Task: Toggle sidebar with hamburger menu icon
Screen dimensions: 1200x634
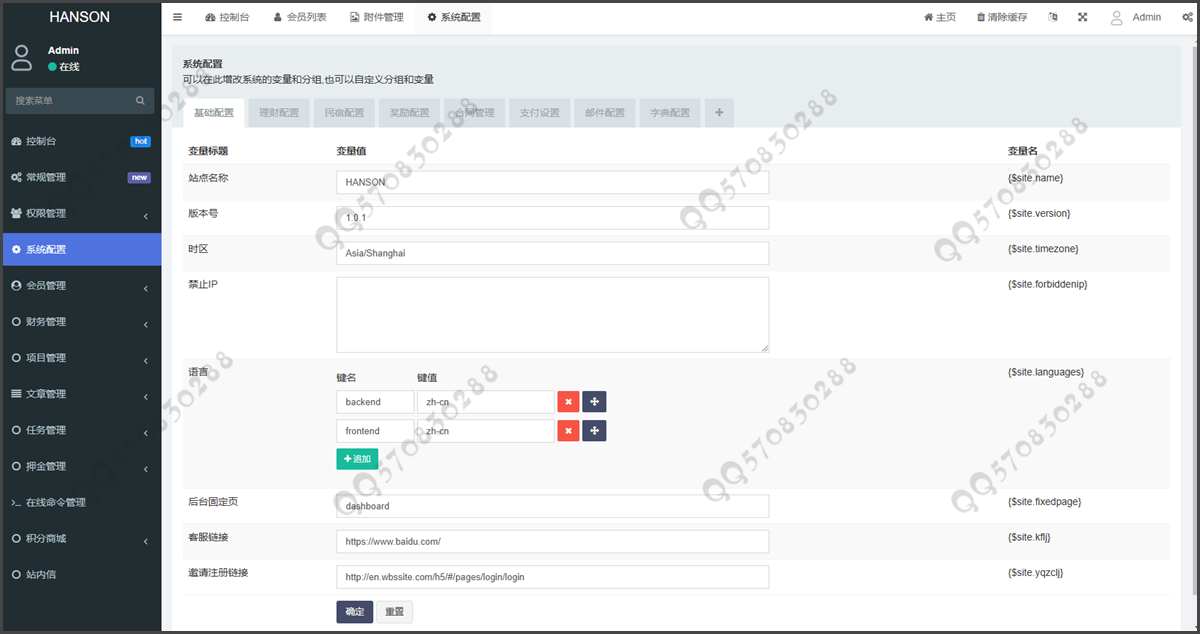Action: point(177,17)
